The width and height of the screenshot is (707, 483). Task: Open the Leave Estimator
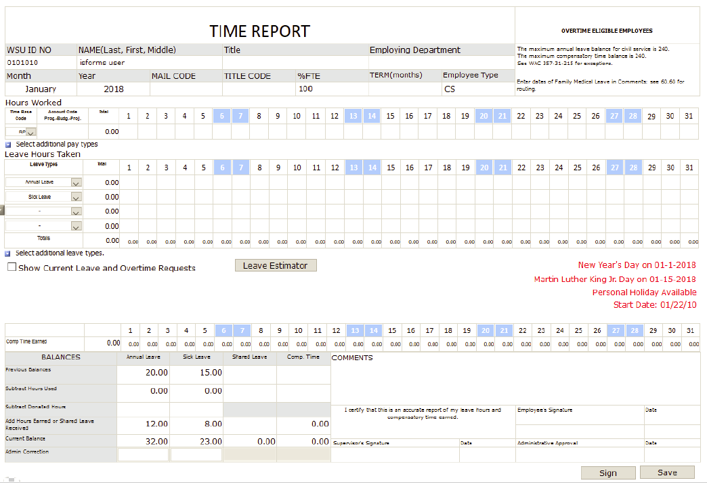(277, 265)
